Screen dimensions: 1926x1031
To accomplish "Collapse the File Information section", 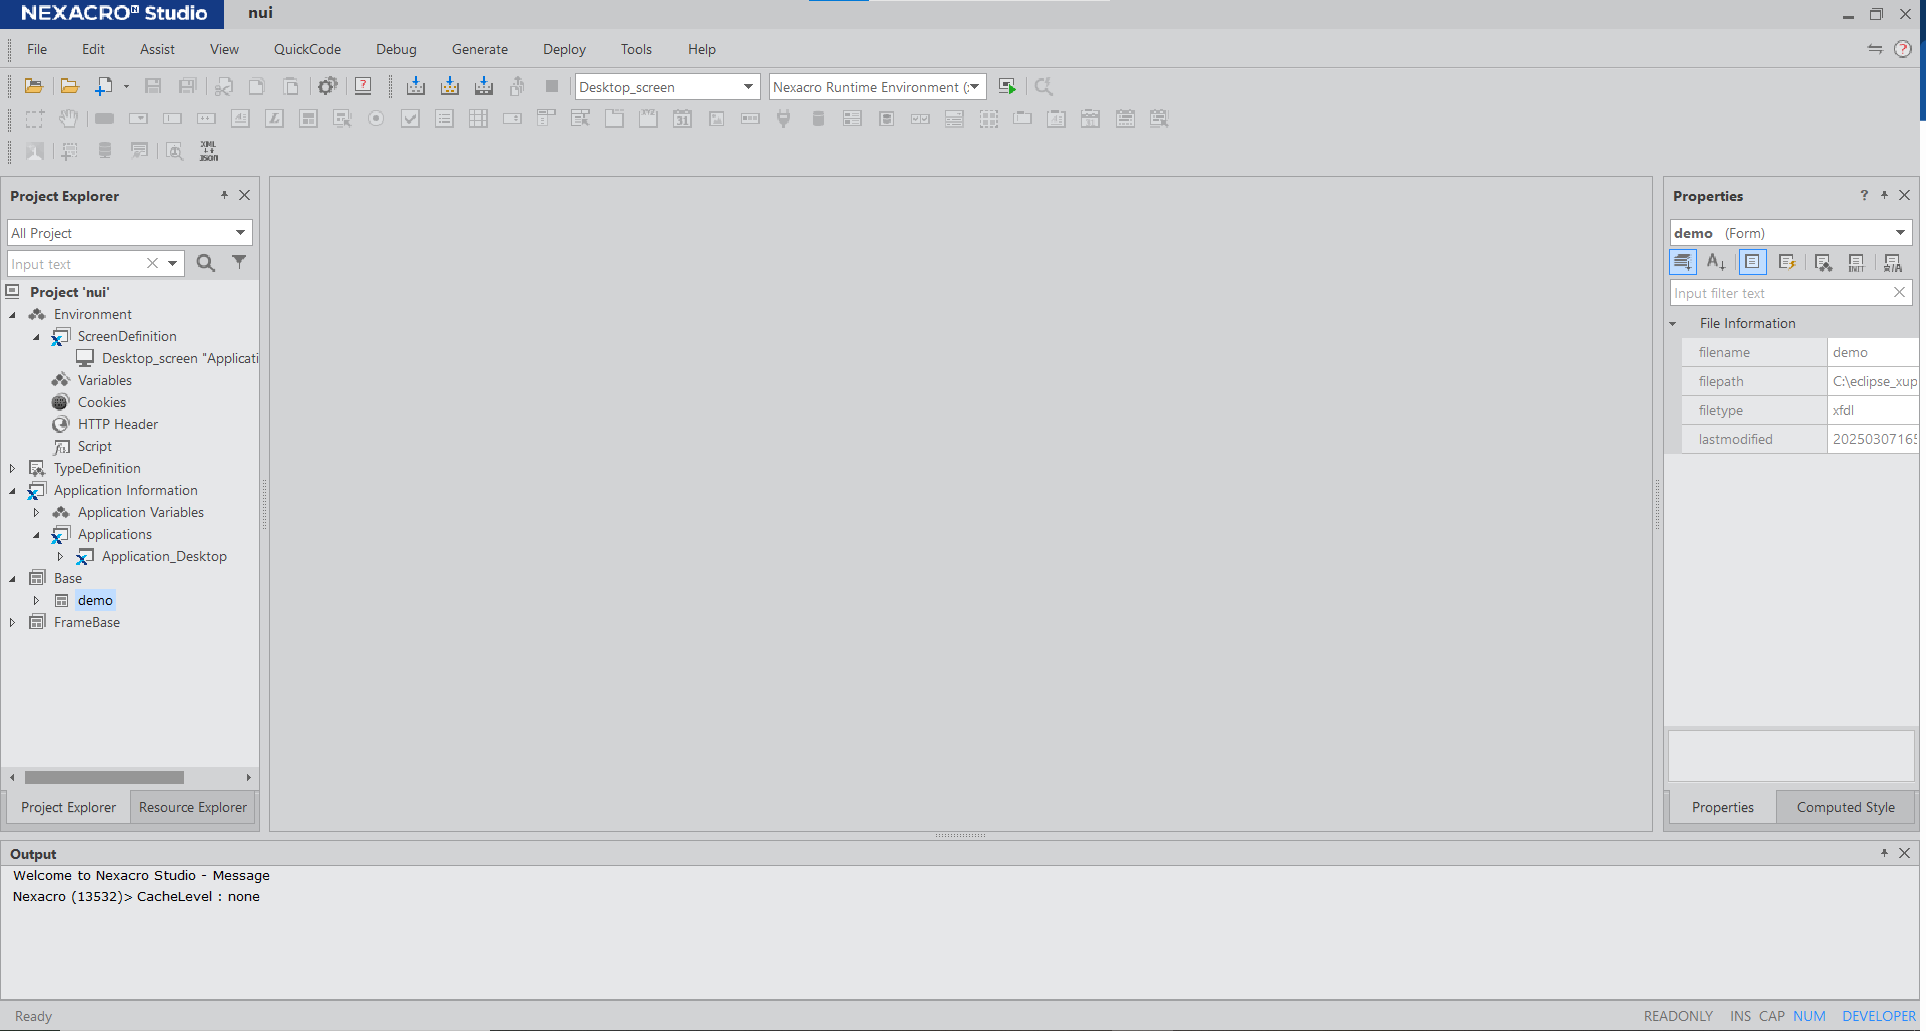I will point(1673,324).
